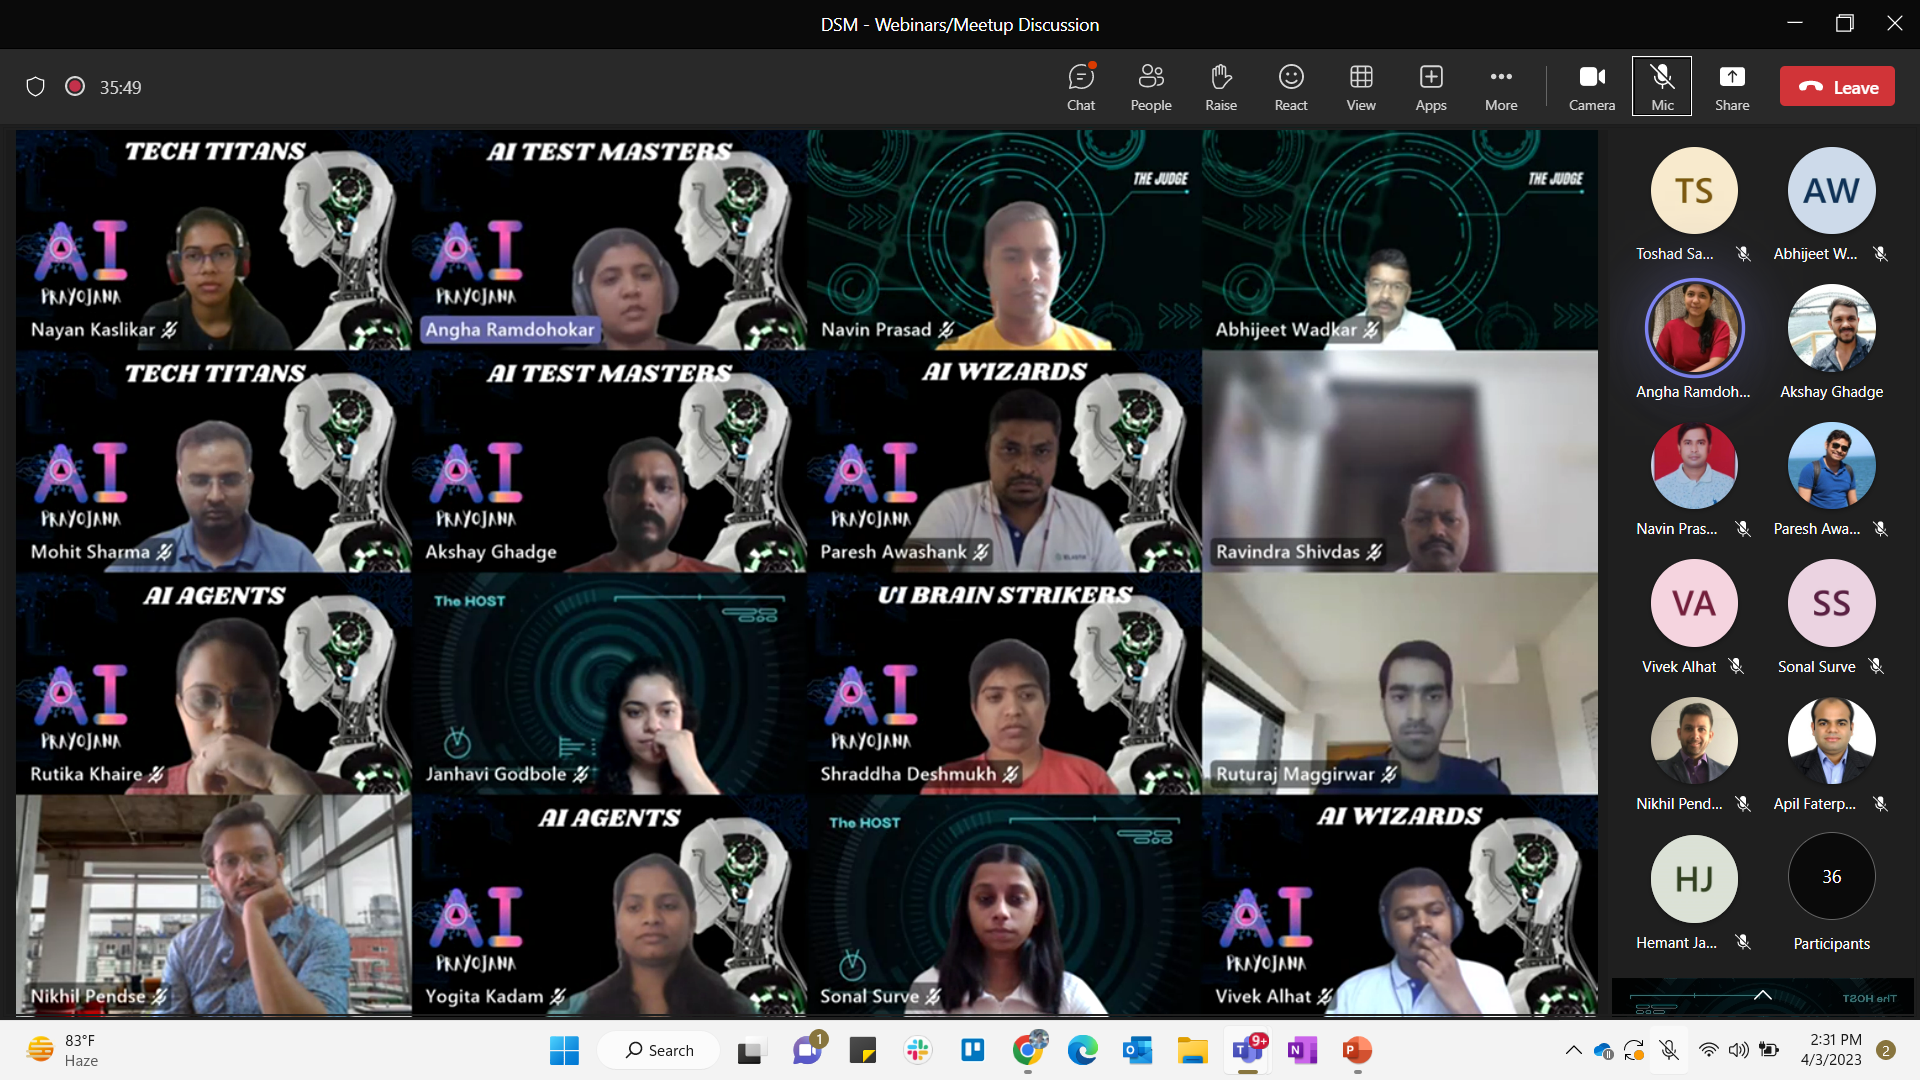Open the View layout options
Image resolution: width=1920 pixels, height=1080 pixels.
(x=1360, y=87)
